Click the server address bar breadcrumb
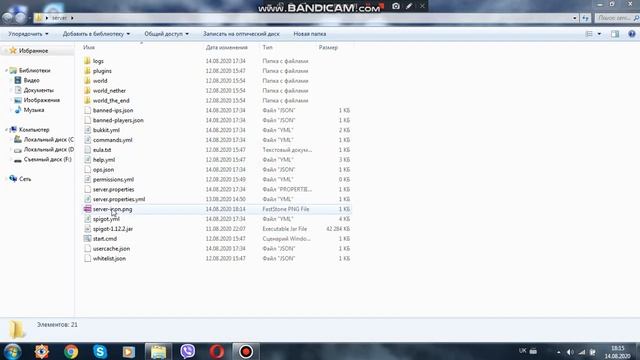This screenshot has width=640, height=360. pyautogui.click(x=59, y=18)
